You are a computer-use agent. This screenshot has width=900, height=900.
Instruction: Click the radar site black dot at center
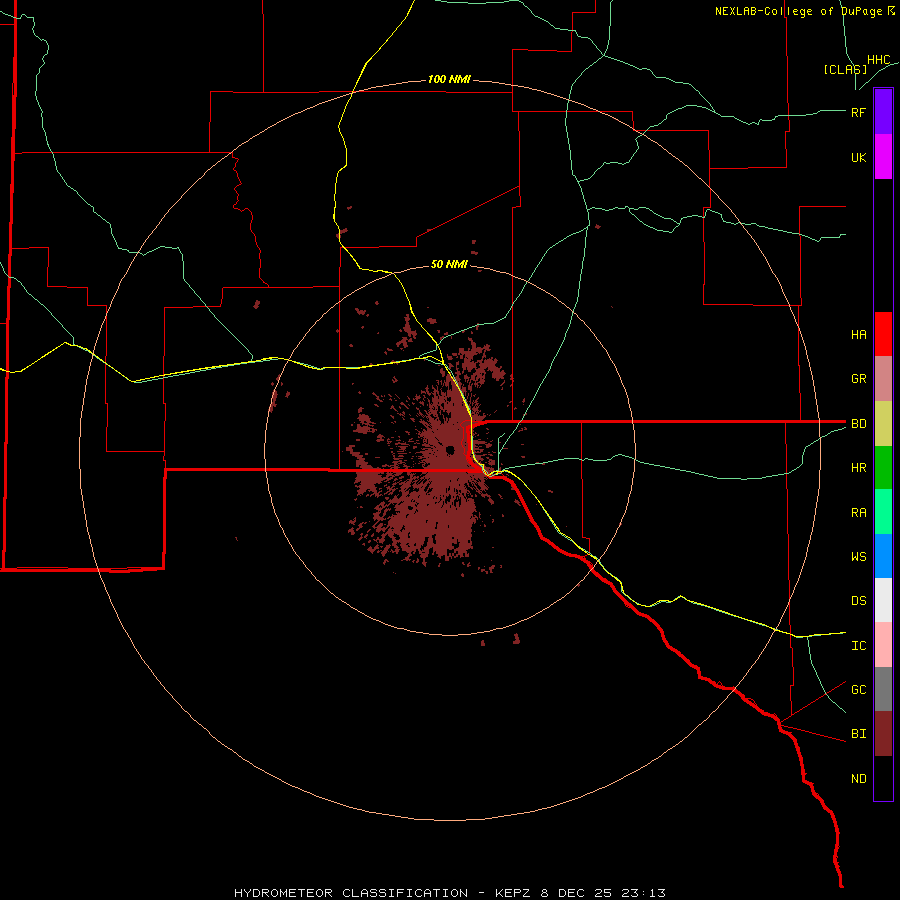coord(450,449)
